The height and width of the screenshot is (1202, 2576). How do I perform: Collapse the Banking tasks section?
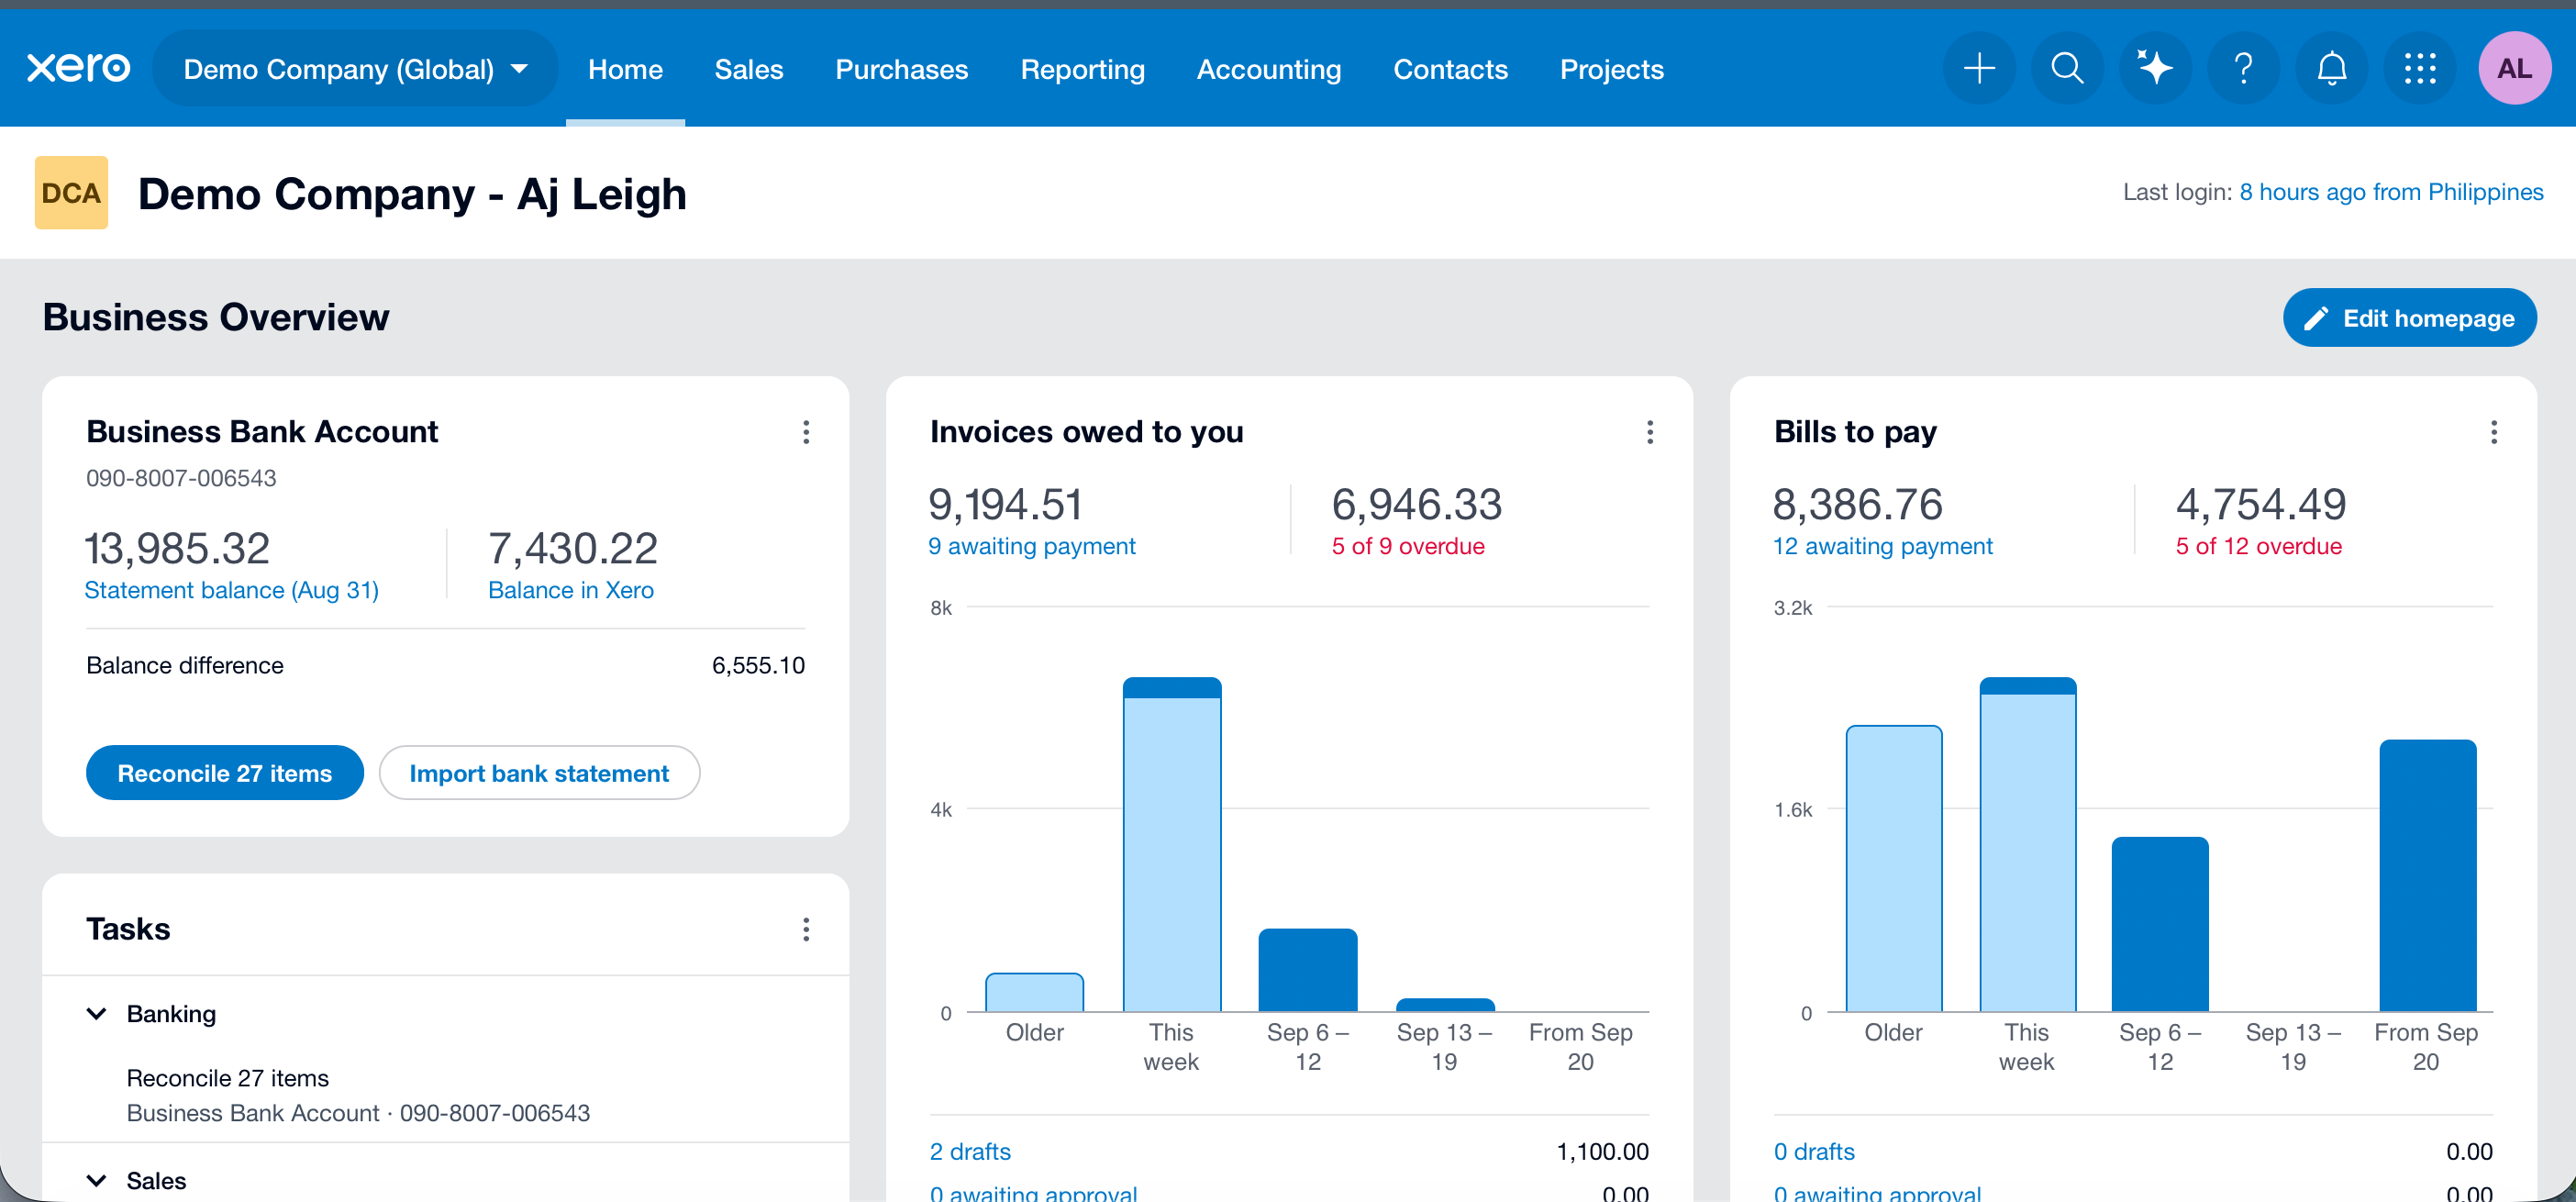pyautogui.click(x=97, y=1013)
